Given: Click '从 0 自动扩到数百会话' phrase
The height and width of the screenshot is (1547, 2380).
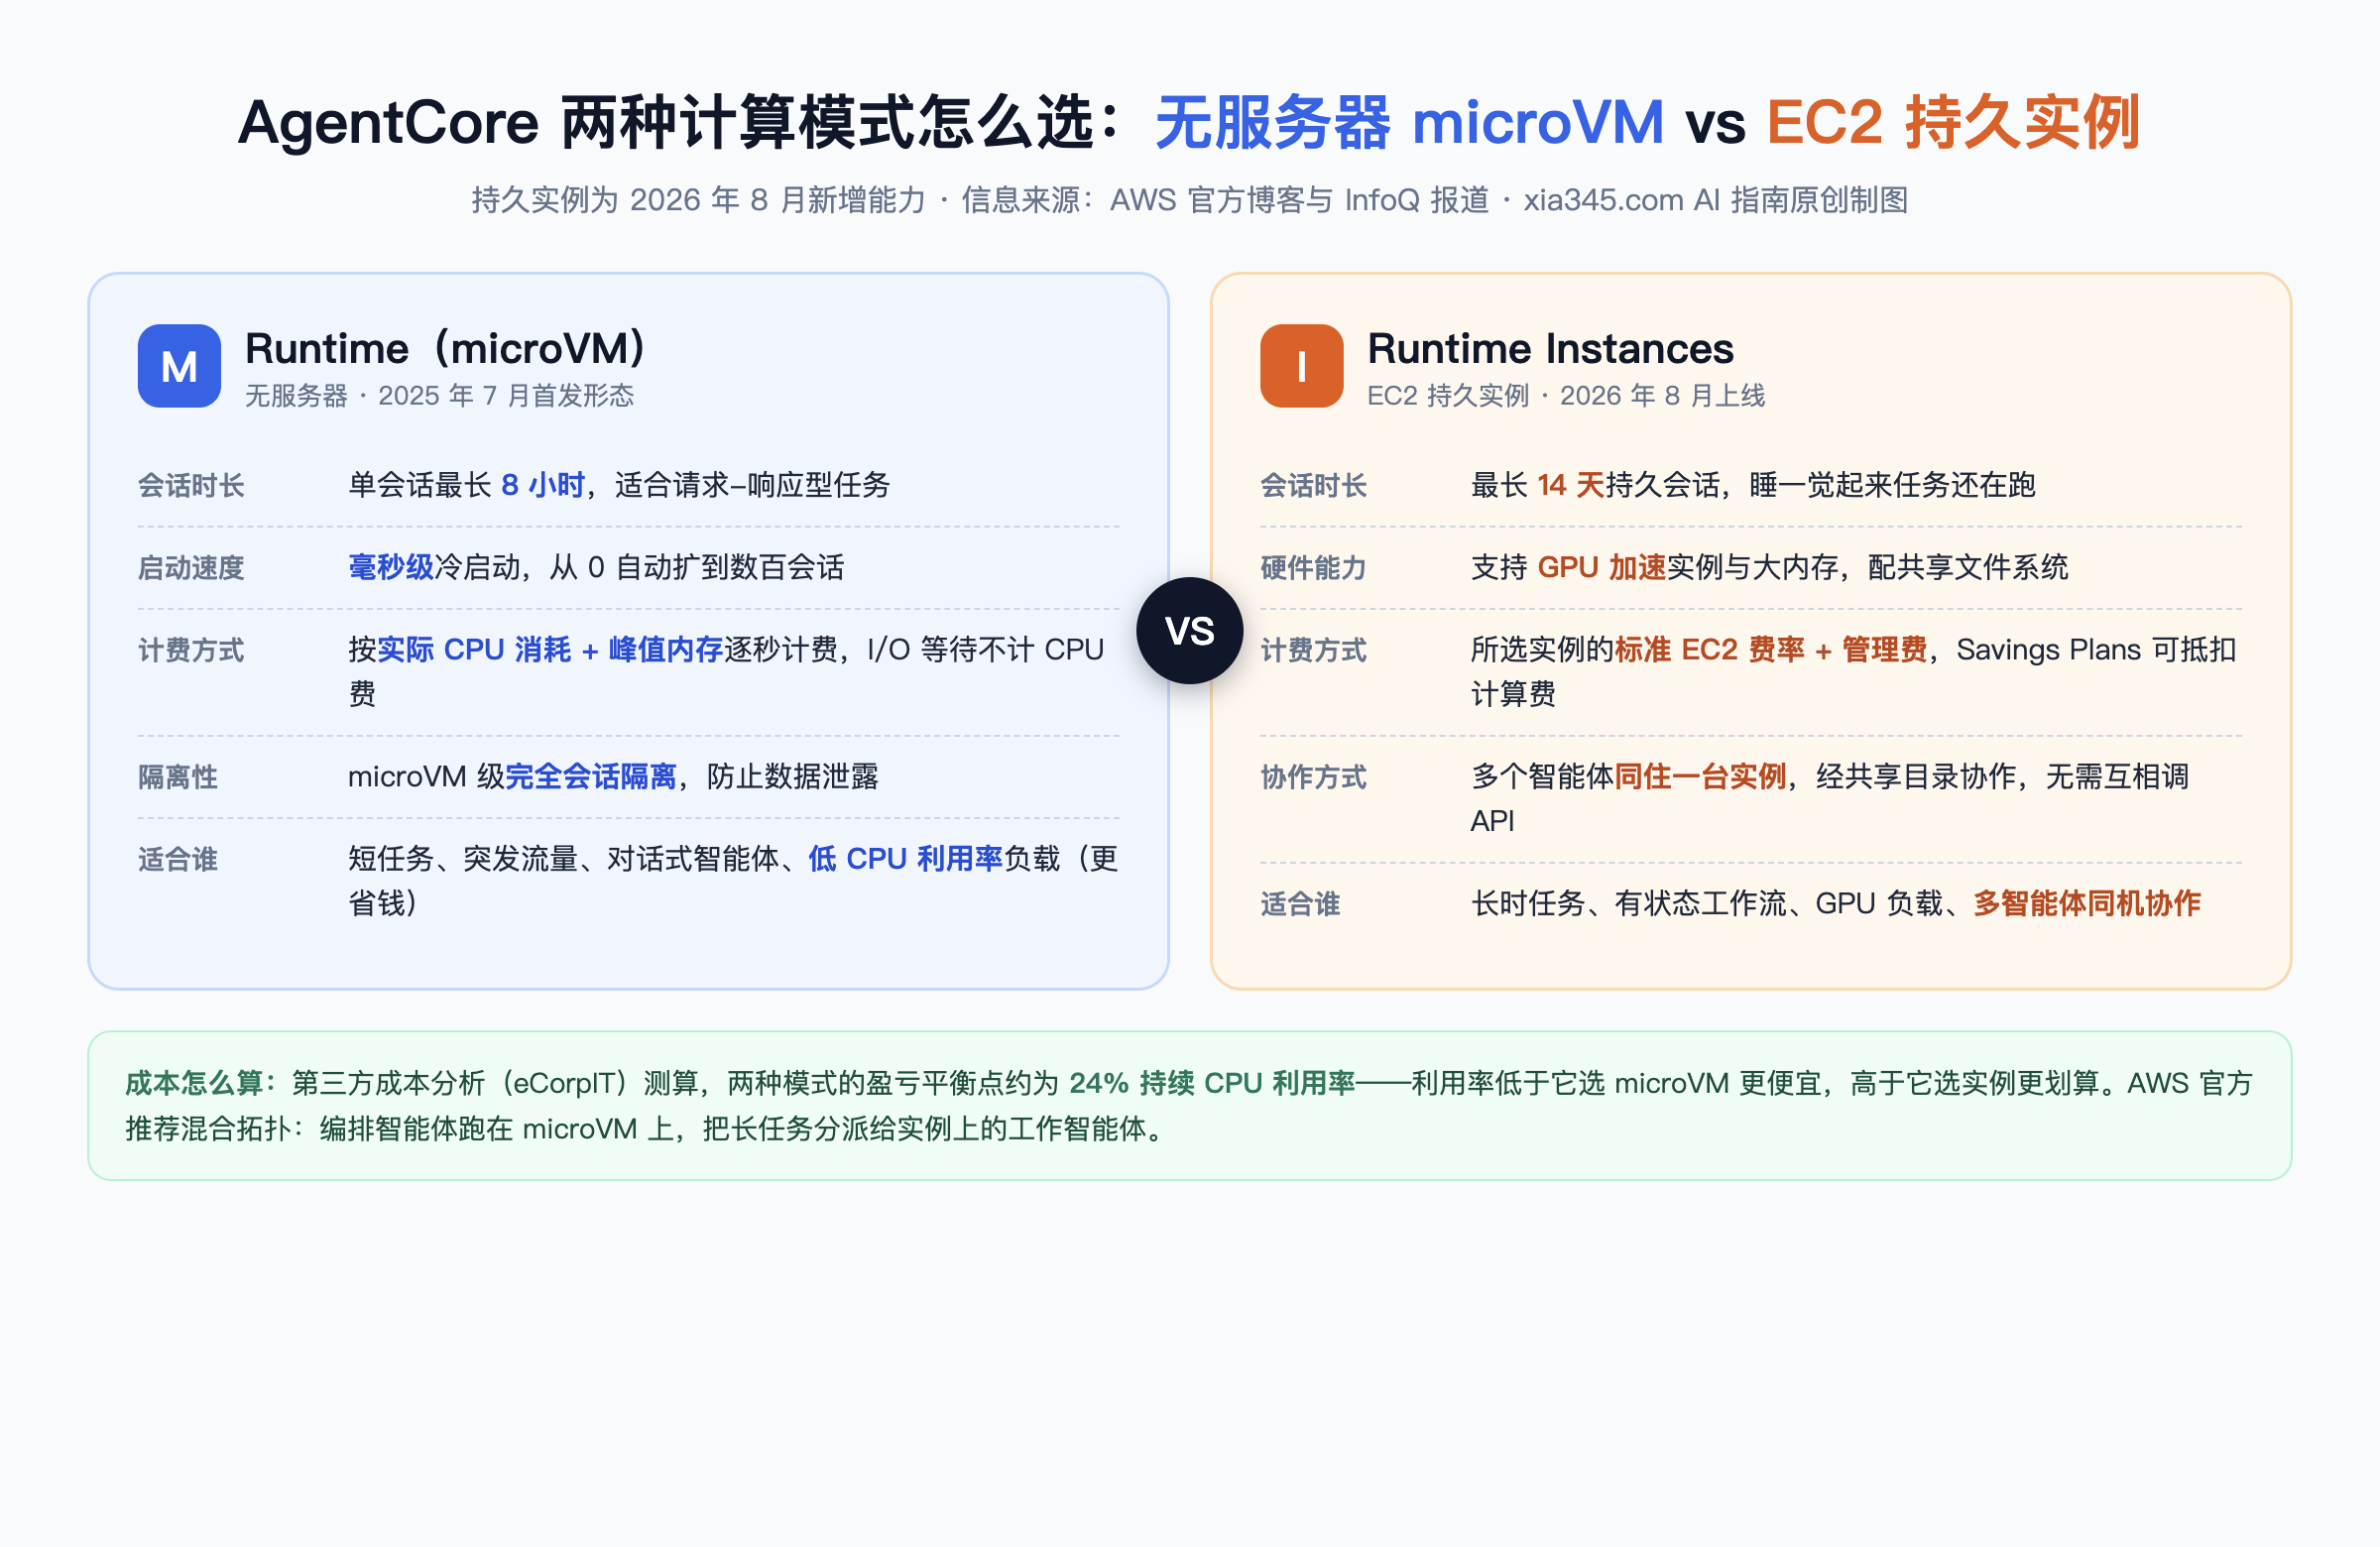Looking at the screenshot, I should 697,567.
